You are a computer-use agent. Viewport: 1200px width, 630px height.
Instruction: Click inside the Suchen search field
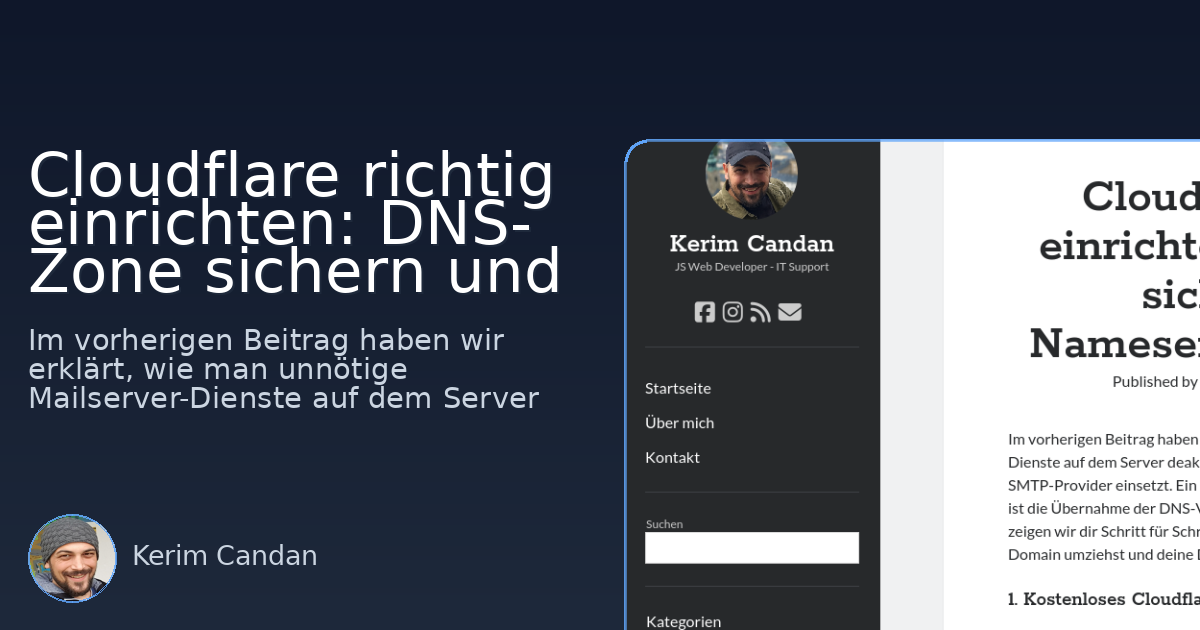[x=752, y=547]
